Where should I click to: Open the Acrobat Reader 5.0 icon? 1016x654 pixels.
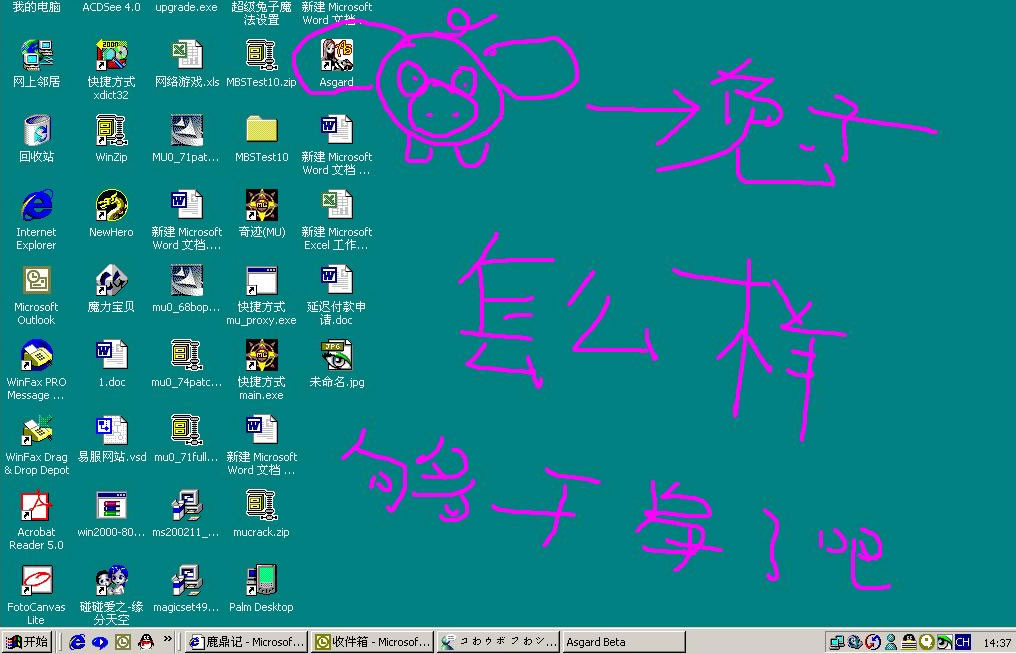coord(37,506)
